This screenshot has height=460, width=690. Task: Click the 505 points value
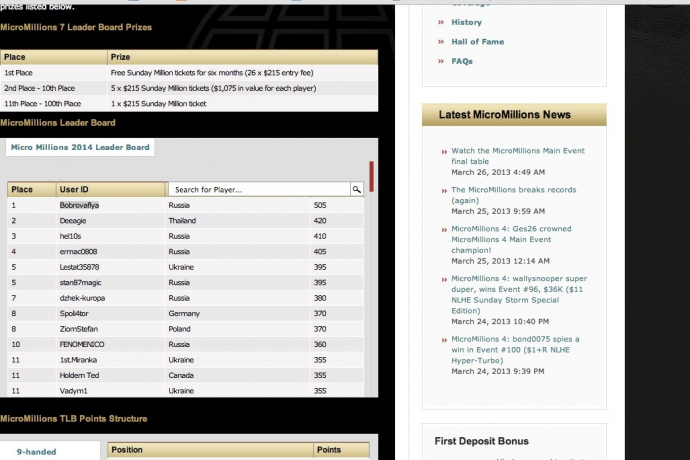point(320,205)
